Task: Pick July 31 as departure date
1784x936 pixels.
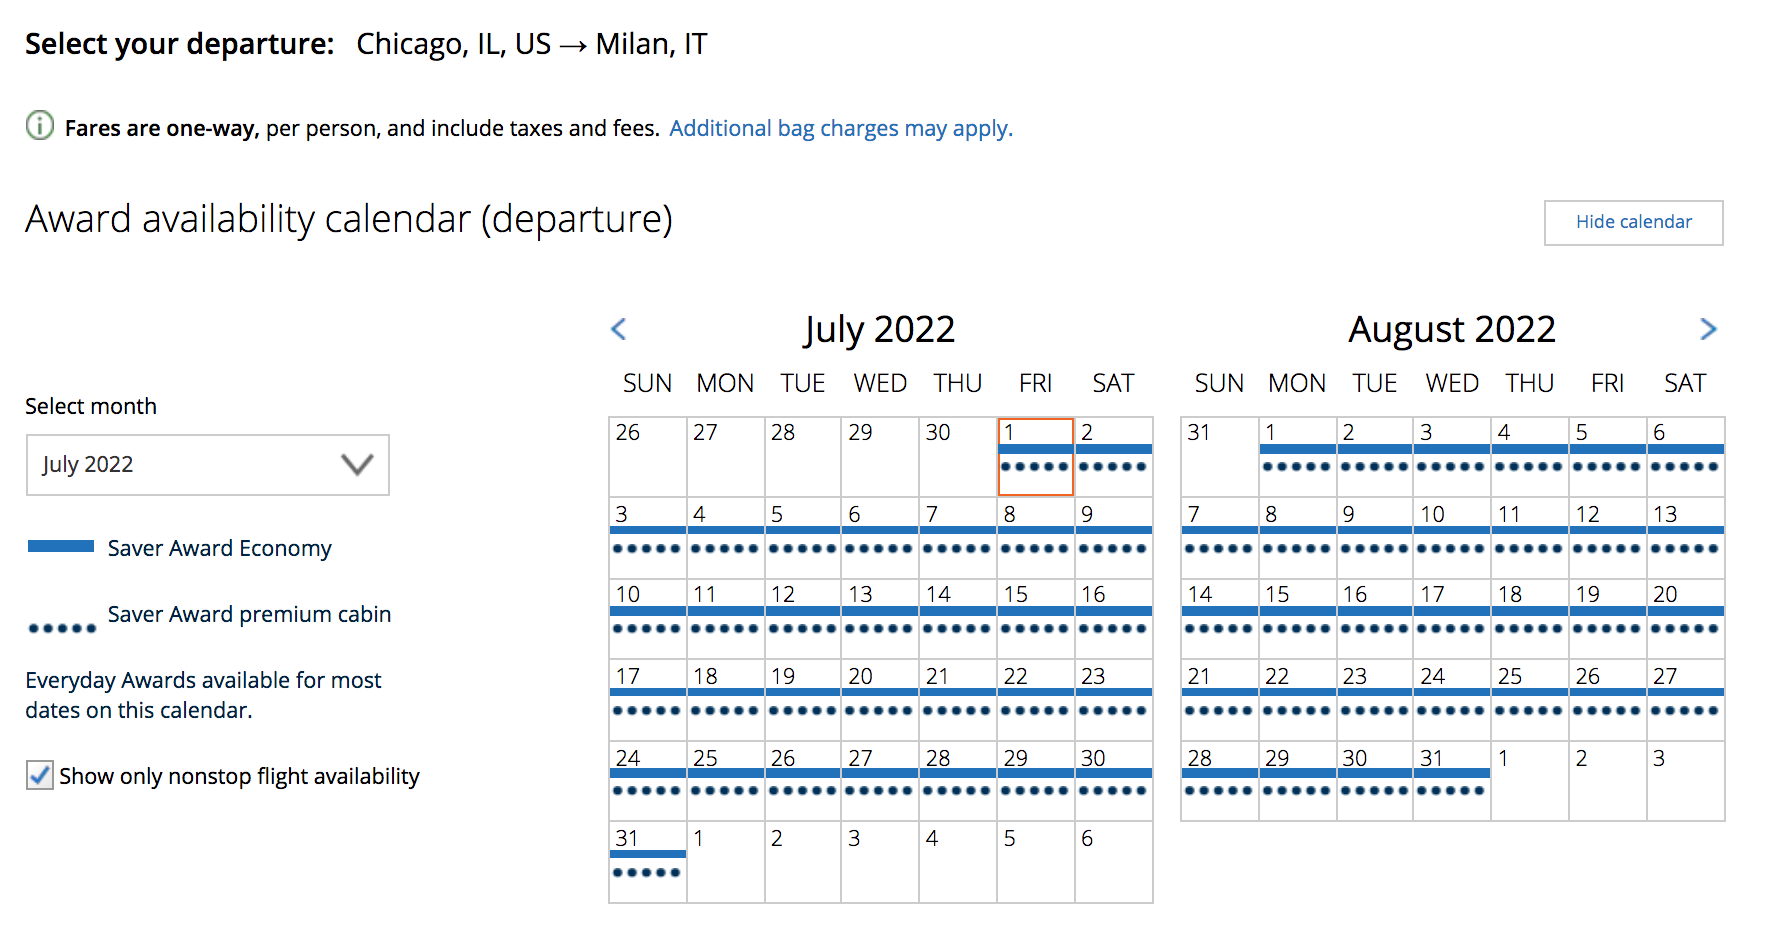Action: point(648,862)
